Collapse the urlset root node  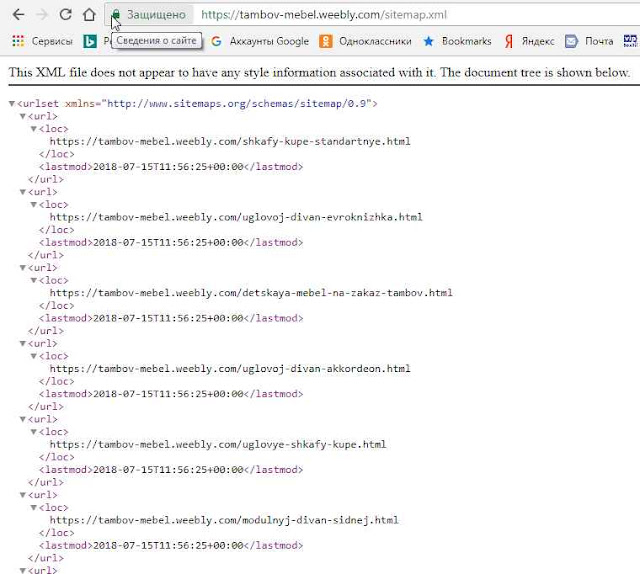12,104
